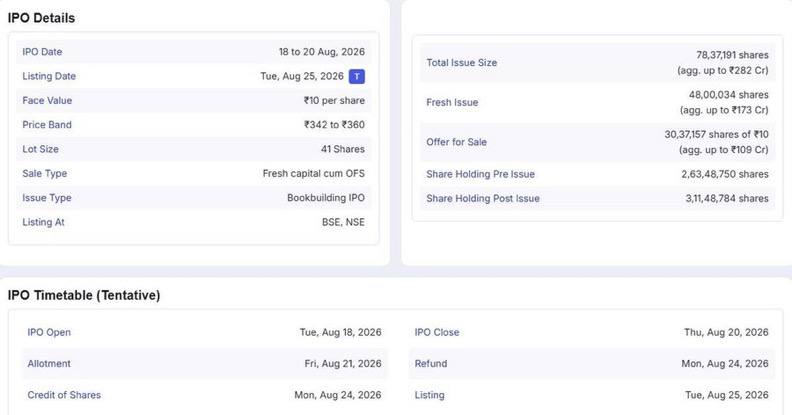Screen dimensions: 792x415
Task: Select the IPO Open timetable label
Action: click(x=49, y=332)
